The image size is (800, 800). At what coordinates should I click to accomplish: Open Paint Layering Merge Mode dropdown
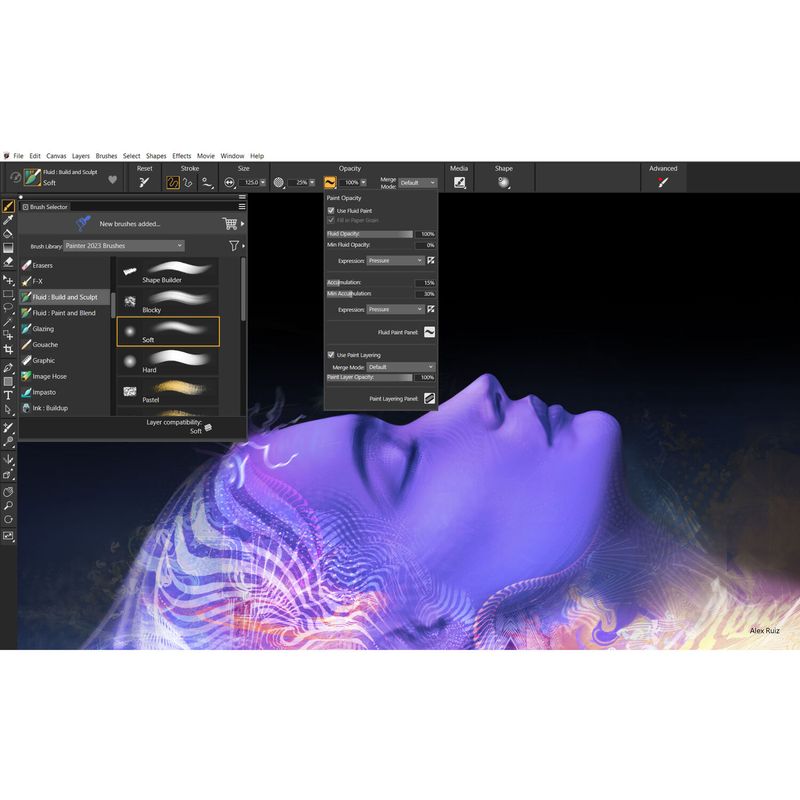click(401, 367)
